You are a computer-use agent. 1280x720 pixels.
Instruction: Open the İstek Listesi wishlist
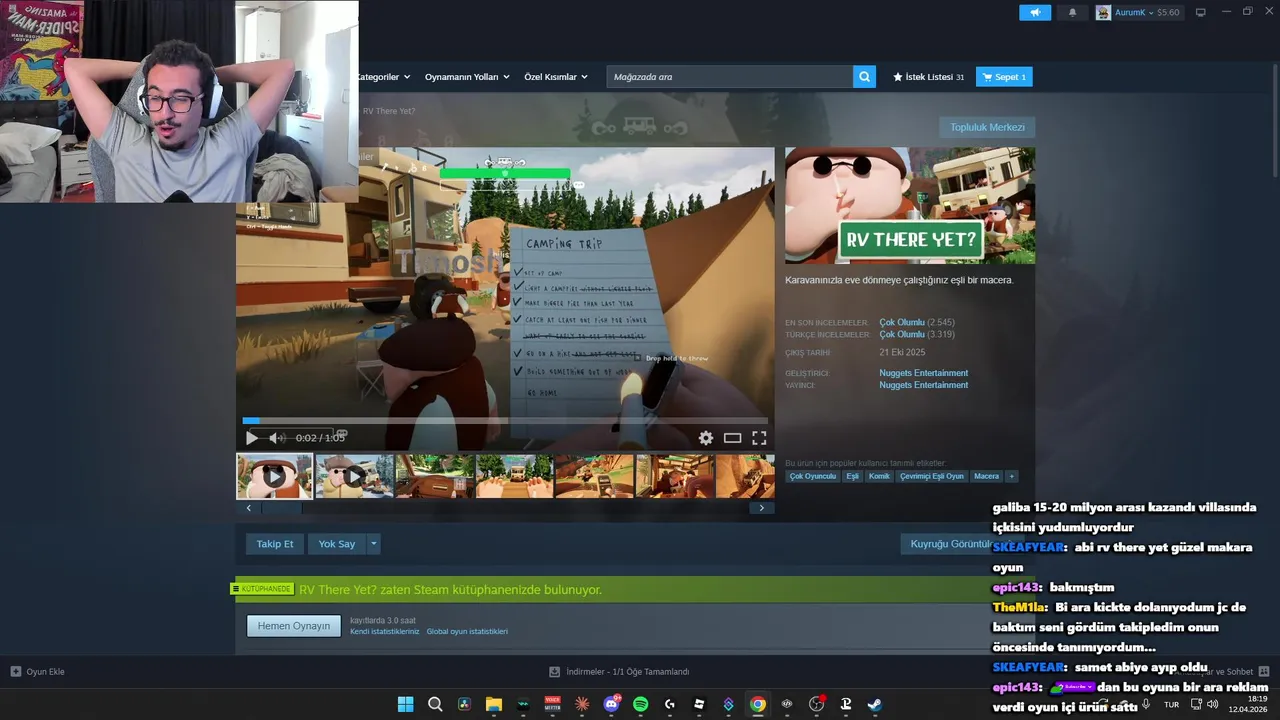[929, 77]
